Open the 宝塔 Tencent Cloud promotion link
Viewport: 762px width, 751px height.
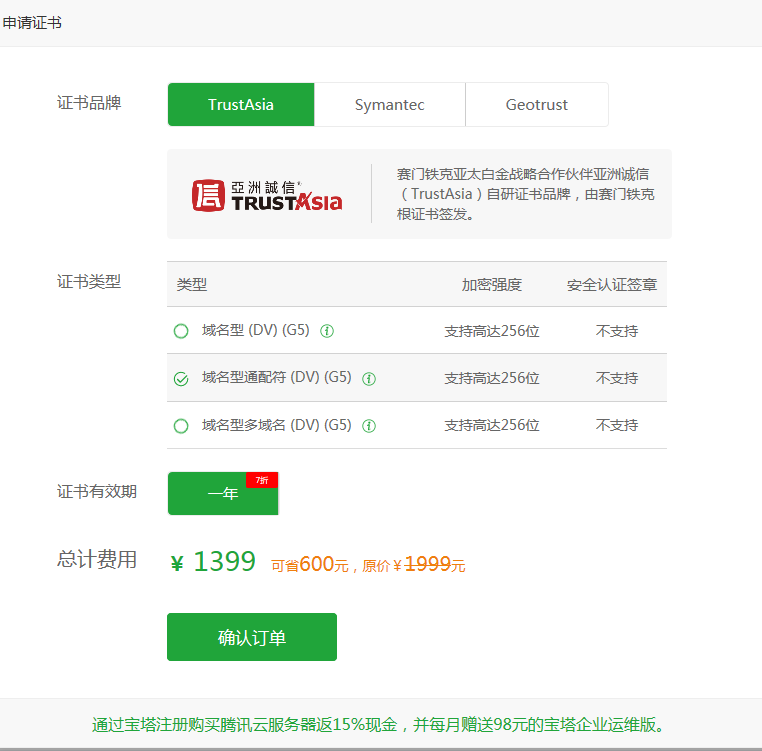378,725
